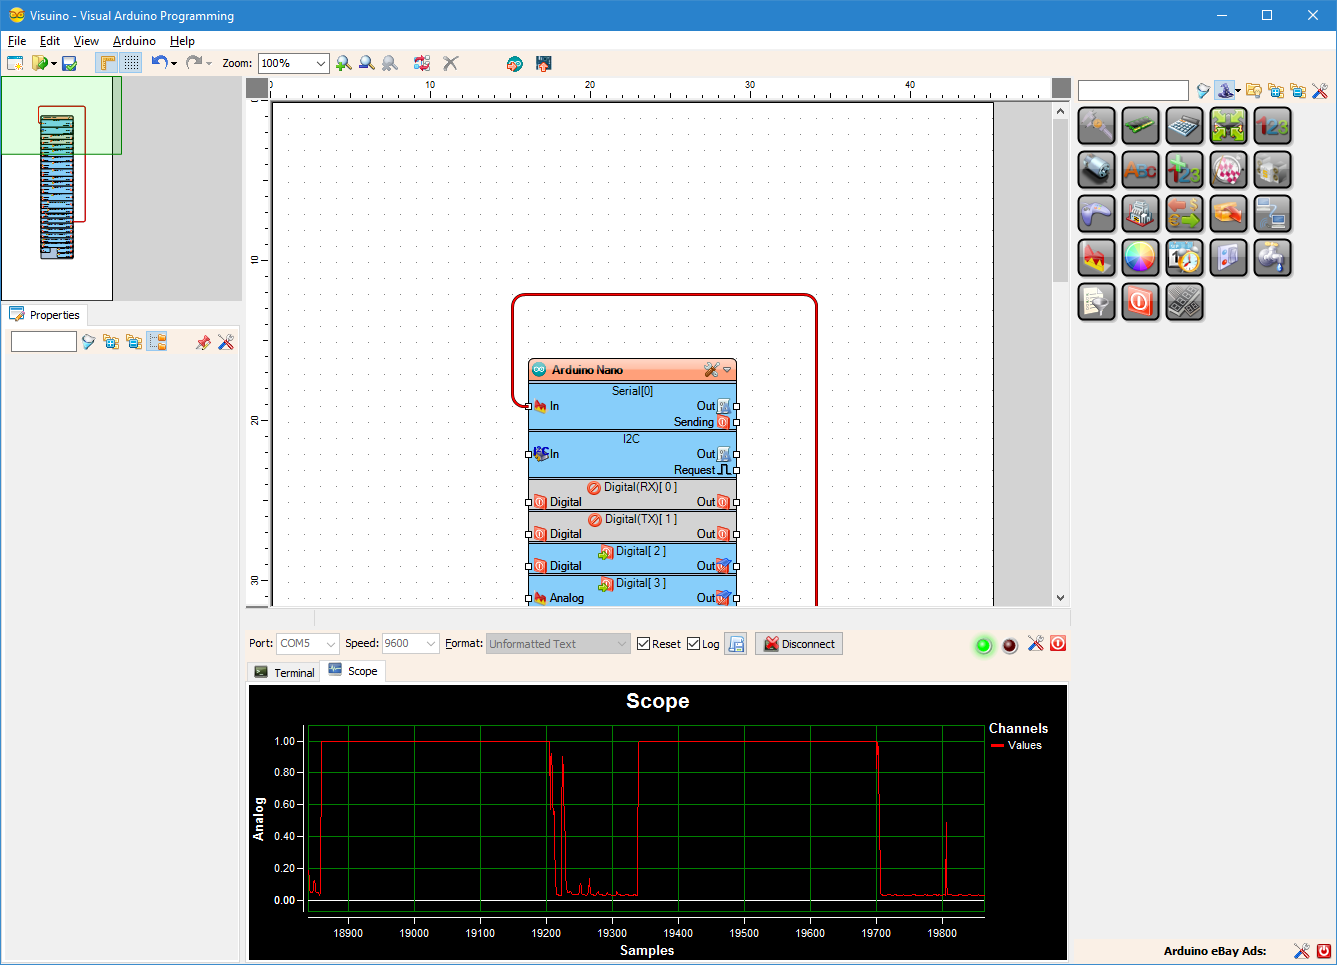1337x965 pixels.
Task: Click the delete (X) toolbar icon
Action: tap(451, 63)
